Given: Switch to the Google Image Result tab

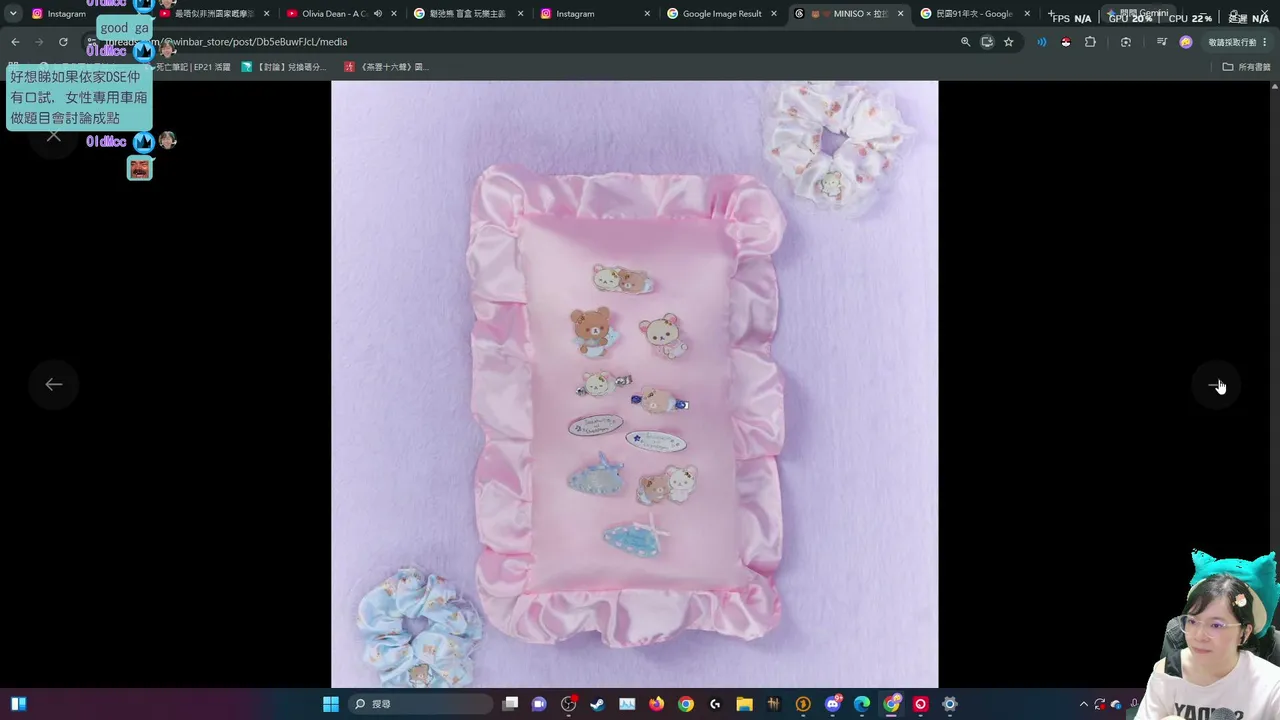Looking at the screenshot, I should click(722, 14).
